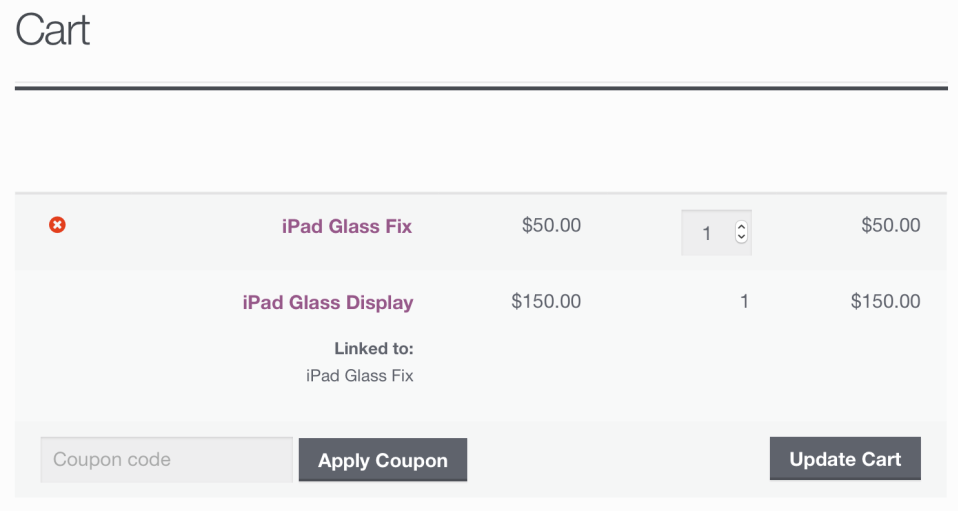Click the 'Linked to:' label
This screenshot has height=511, width=958.
pyautogui.click(x=373, y=349)
